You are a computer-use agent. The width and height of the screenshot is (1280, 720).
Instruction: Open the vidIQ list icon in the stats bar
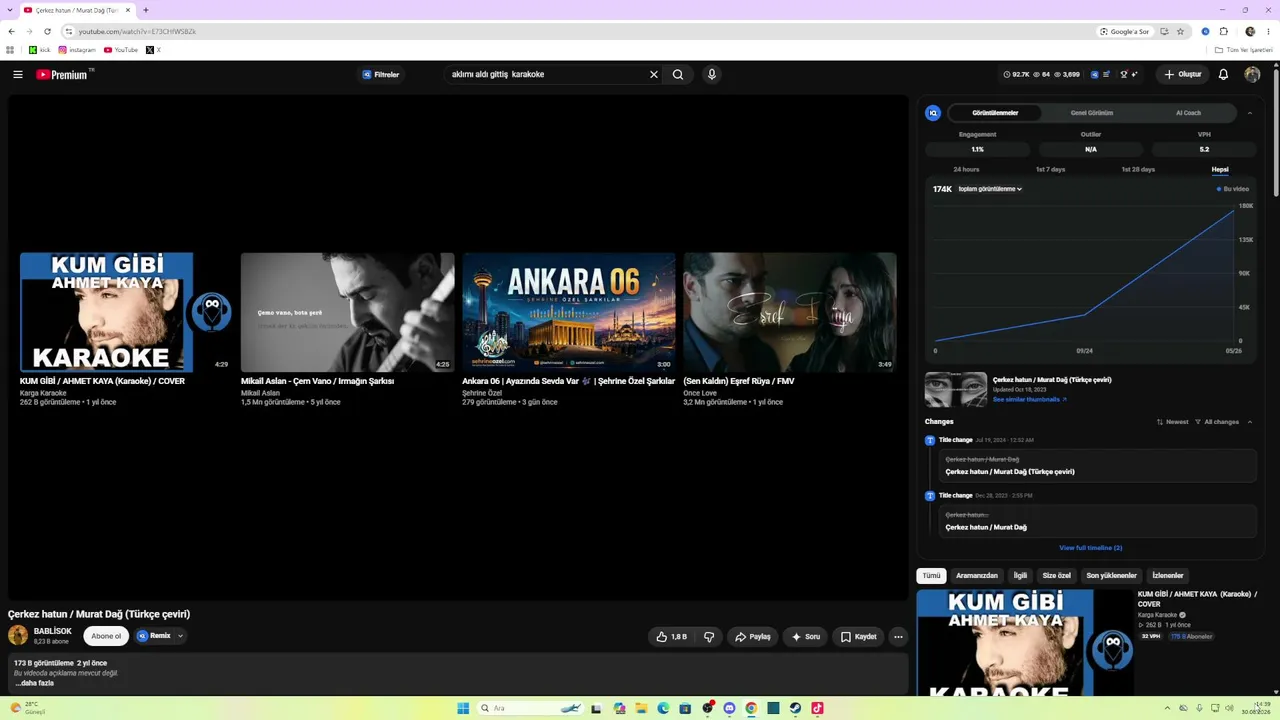(x=1107, y=75)
